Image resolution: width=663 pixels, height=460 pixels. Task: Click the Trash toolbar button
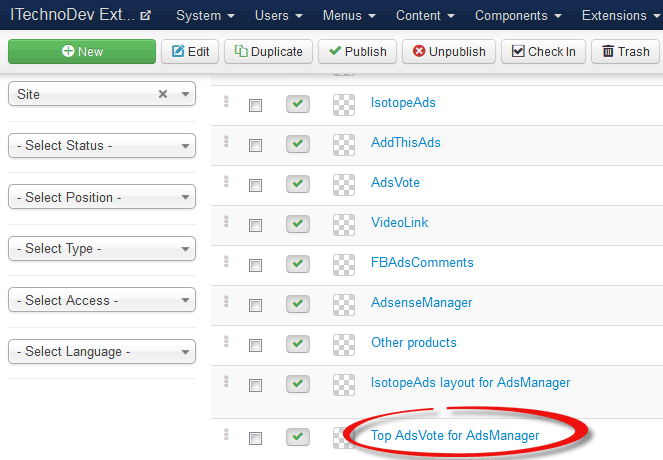[625, 52]
